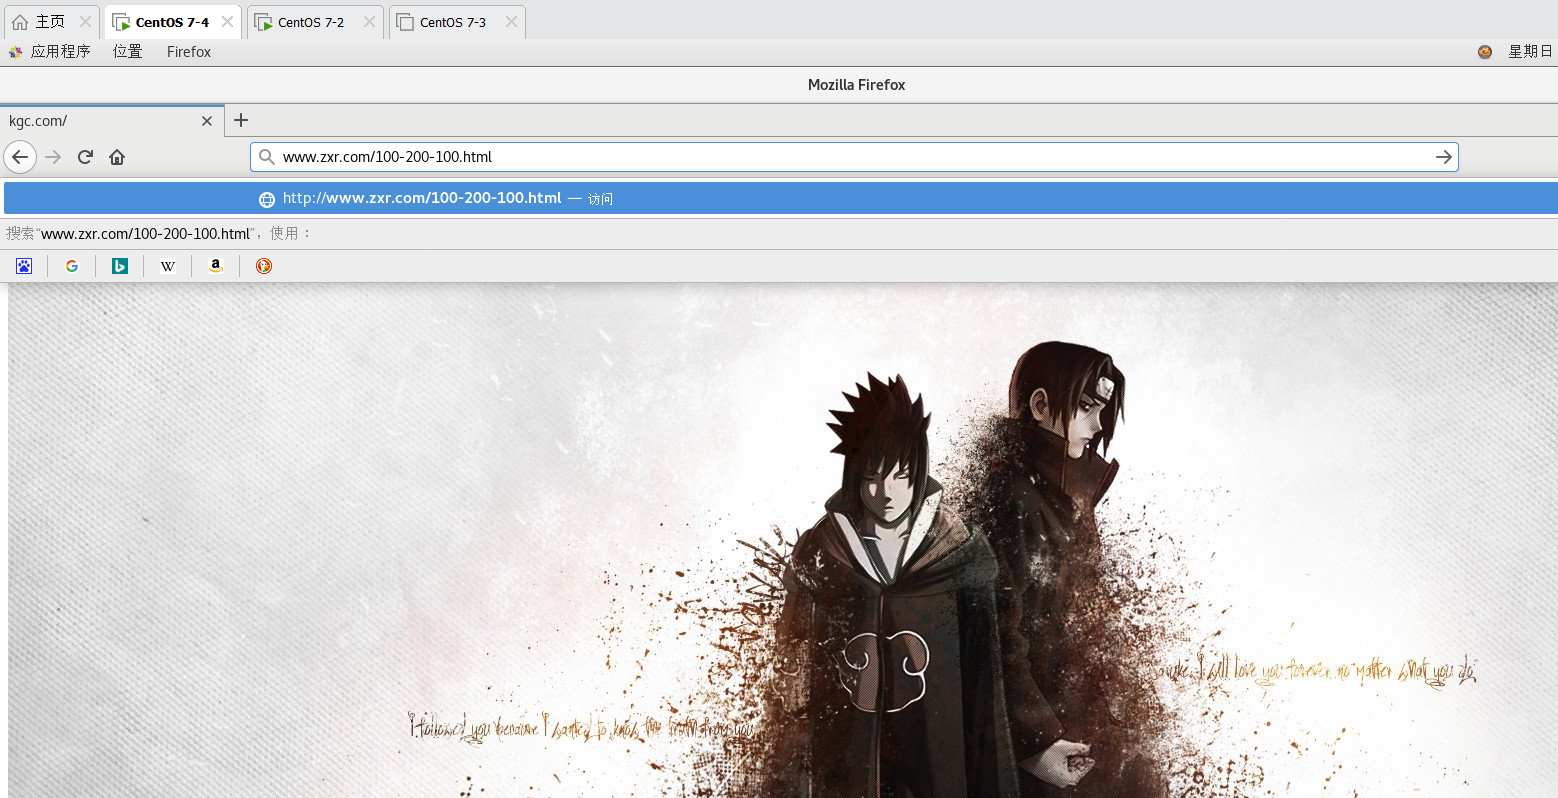
Task: Open the Firefox menu in top bar
Action: click(188, 52)
